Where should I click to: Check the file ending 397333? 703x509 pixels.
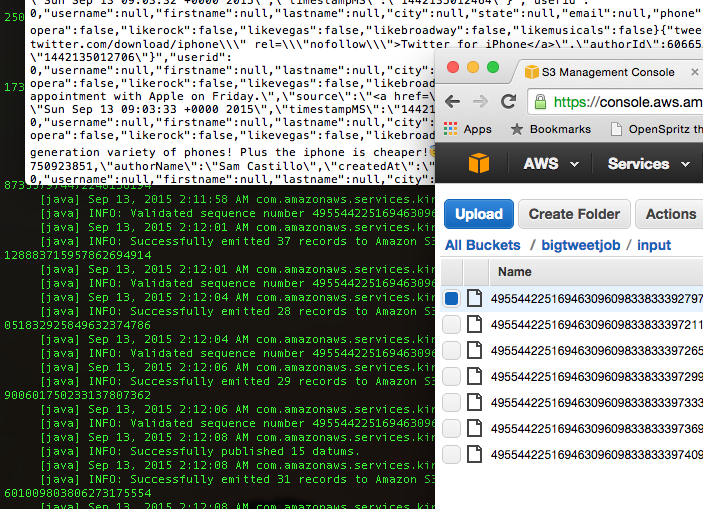click(451, 402)
